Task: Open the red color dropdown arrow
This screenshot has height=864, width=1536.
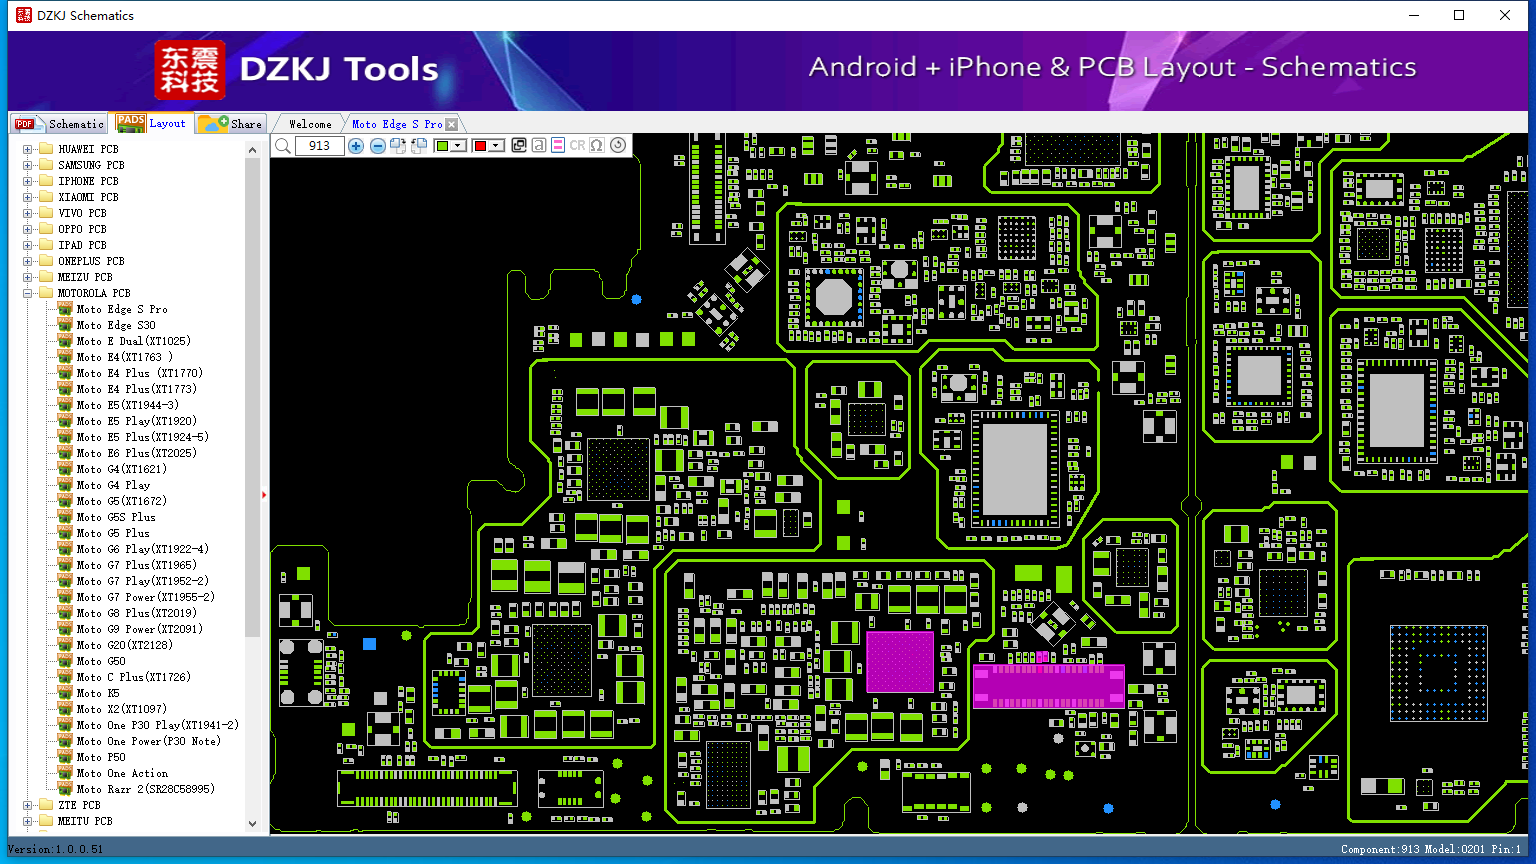Action: click(496, 146)
